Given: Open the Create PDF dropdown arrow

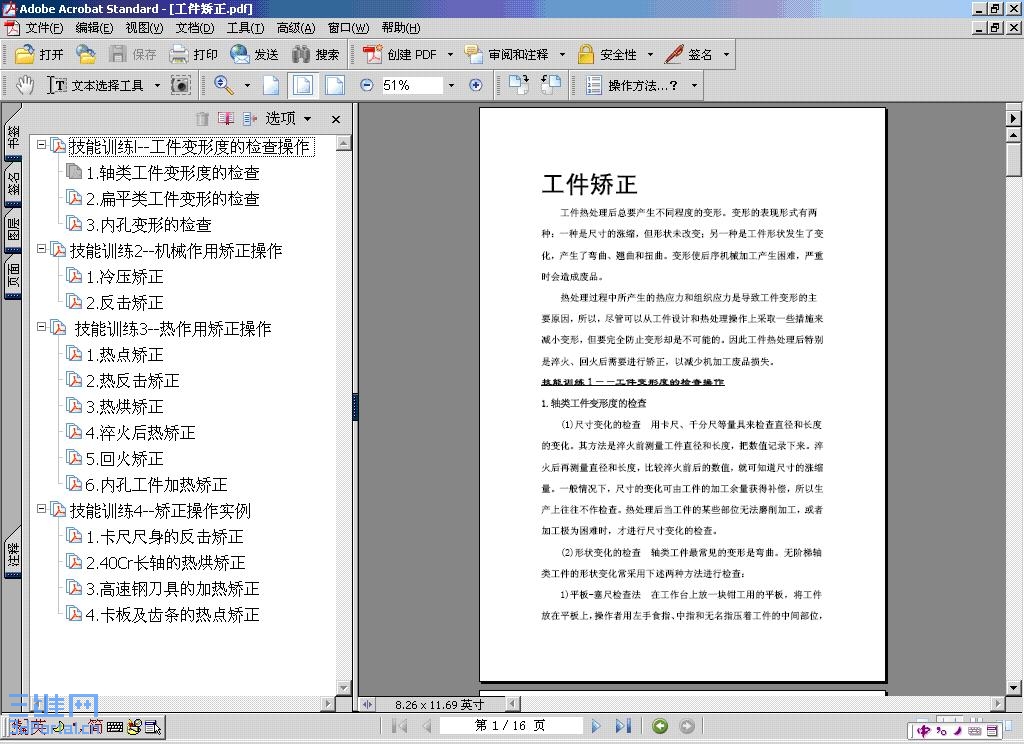Looking at the screenshot, I should [x=450, y=55].
